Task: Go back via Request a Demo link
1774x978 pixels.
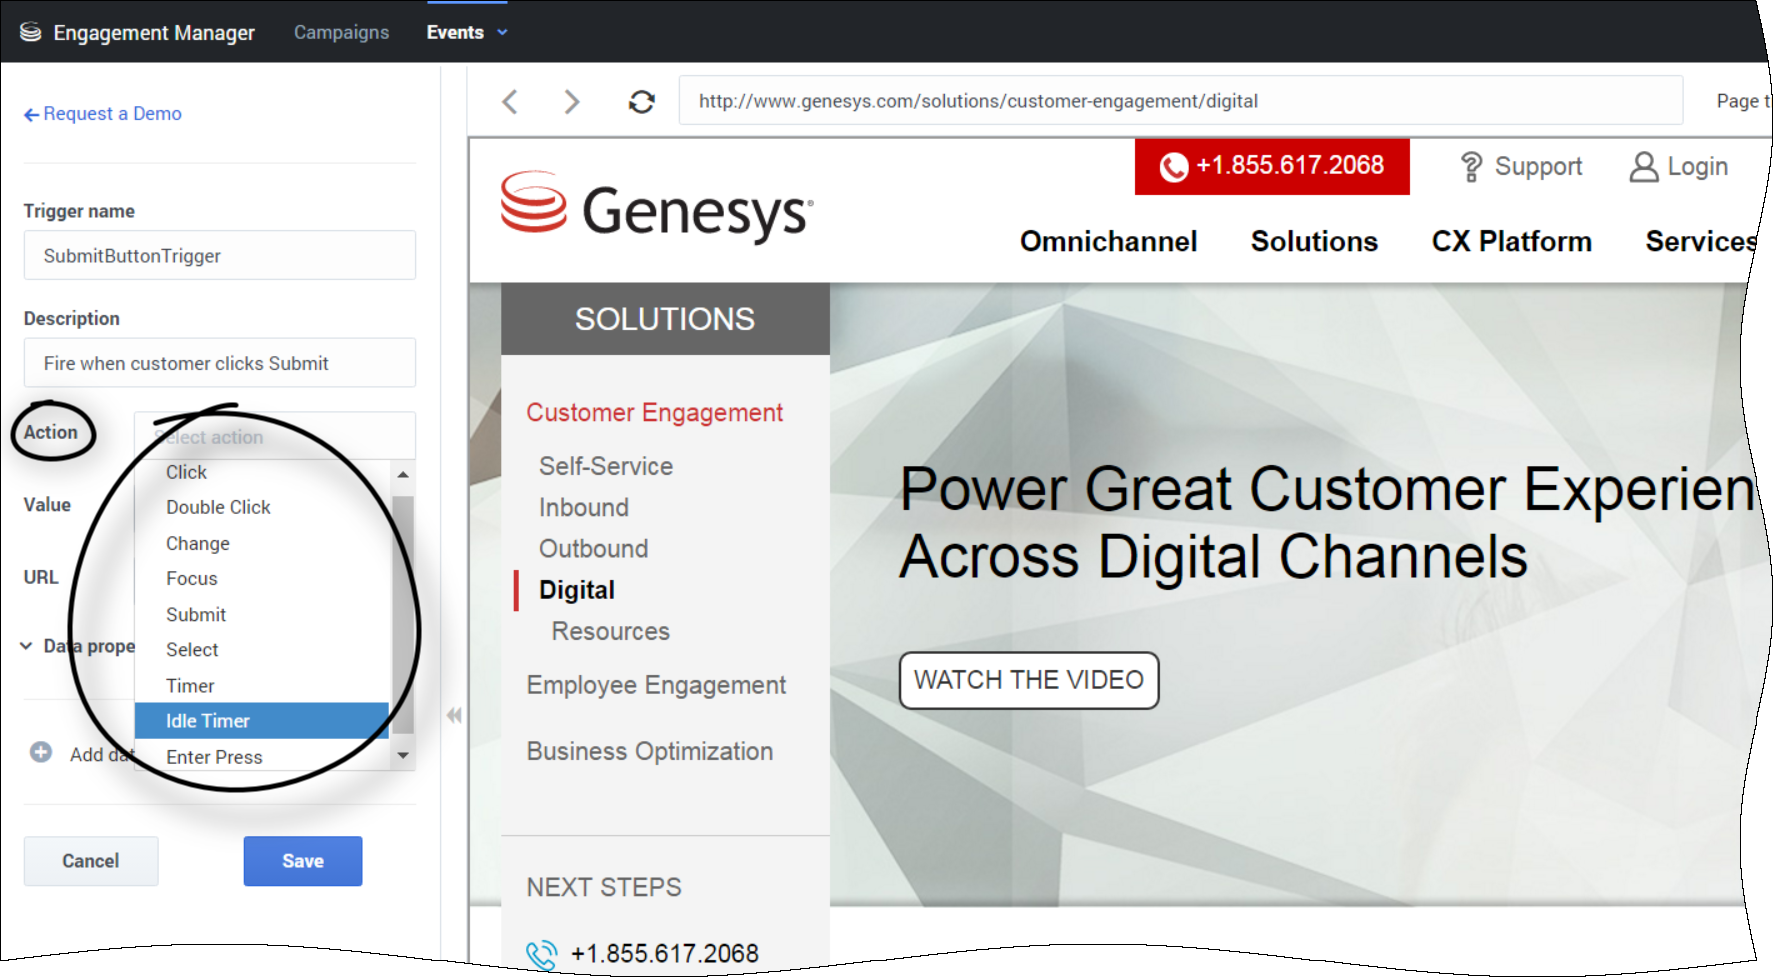Action: 103,114
